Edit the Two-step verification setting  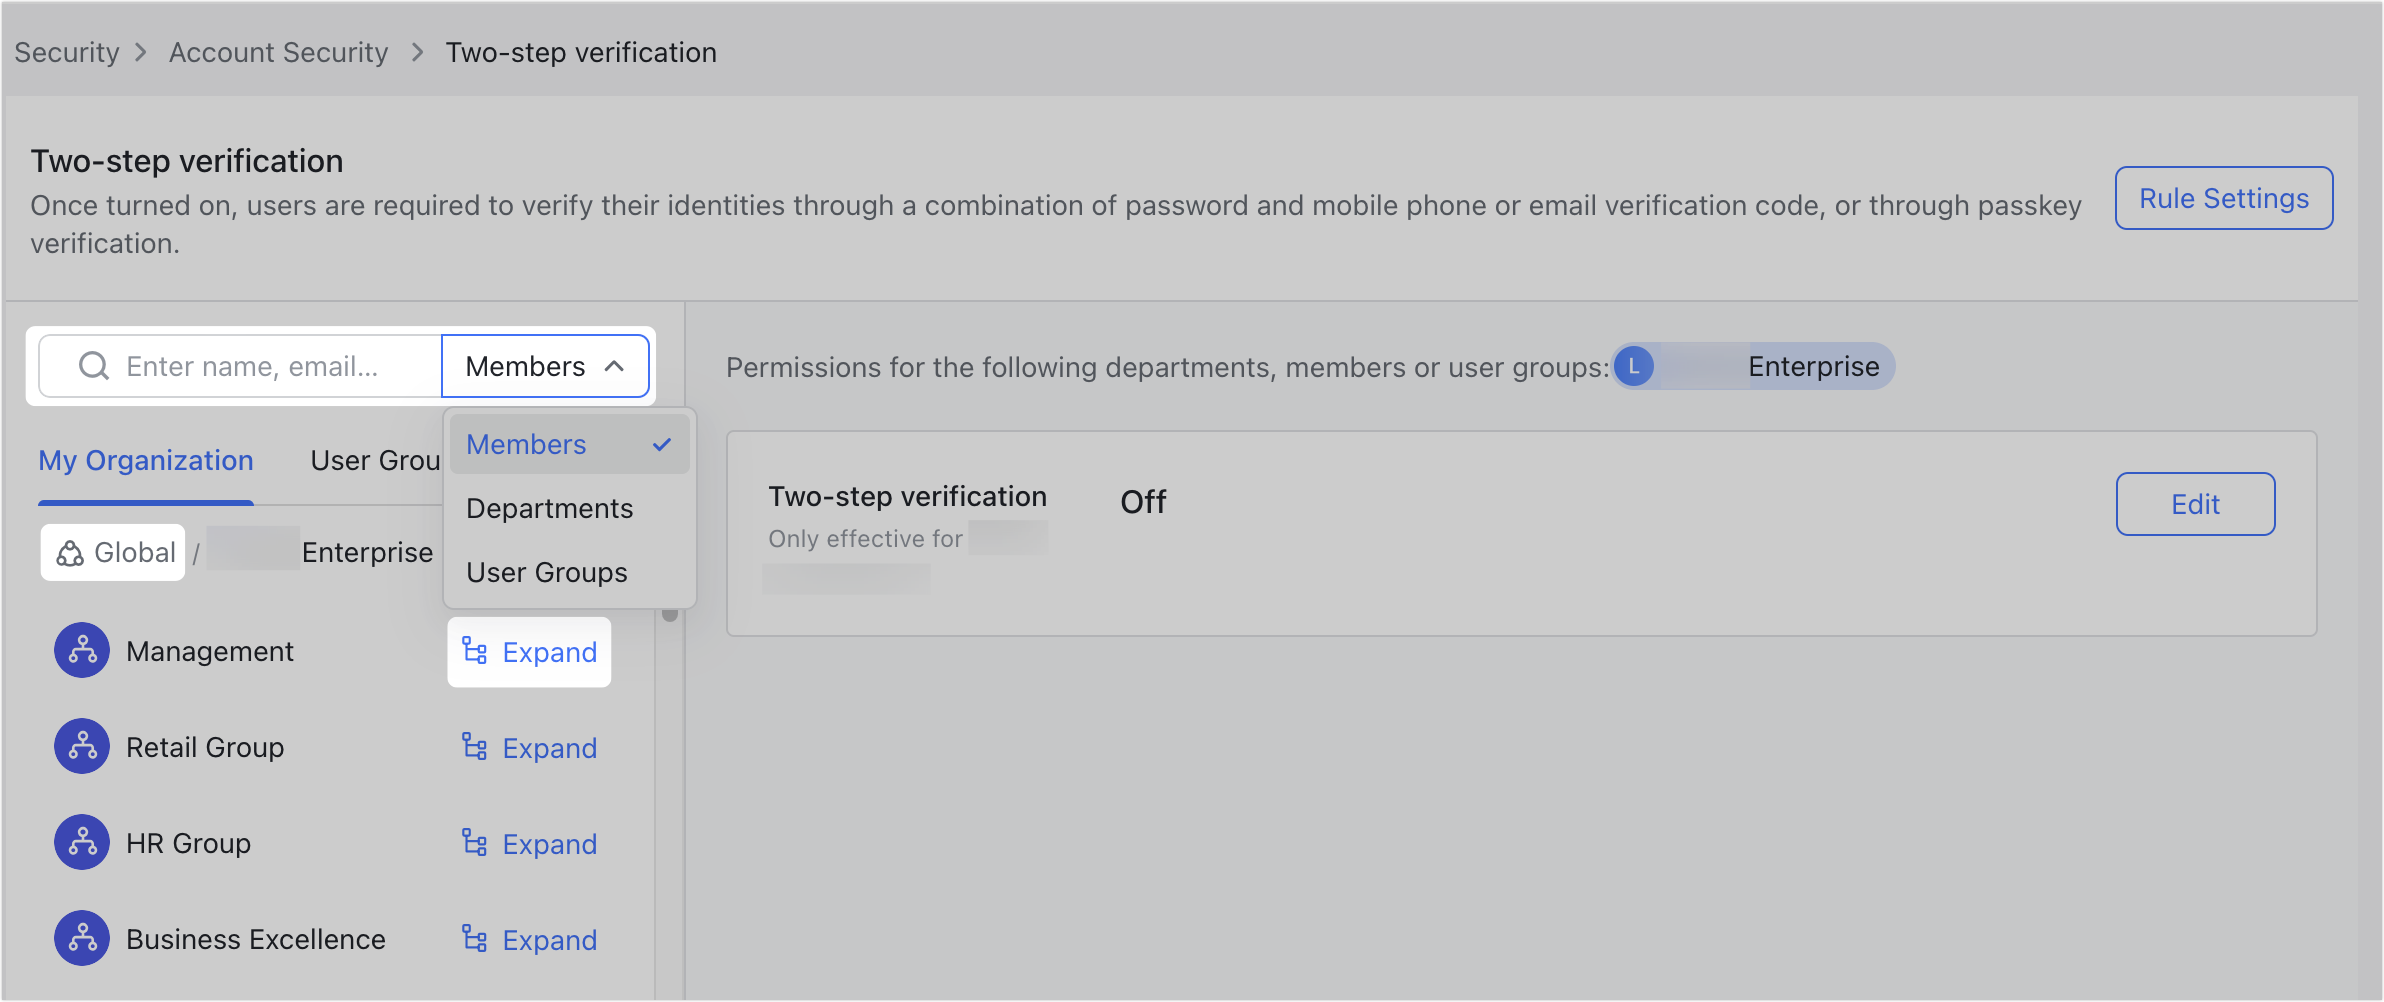point(2196,503)
